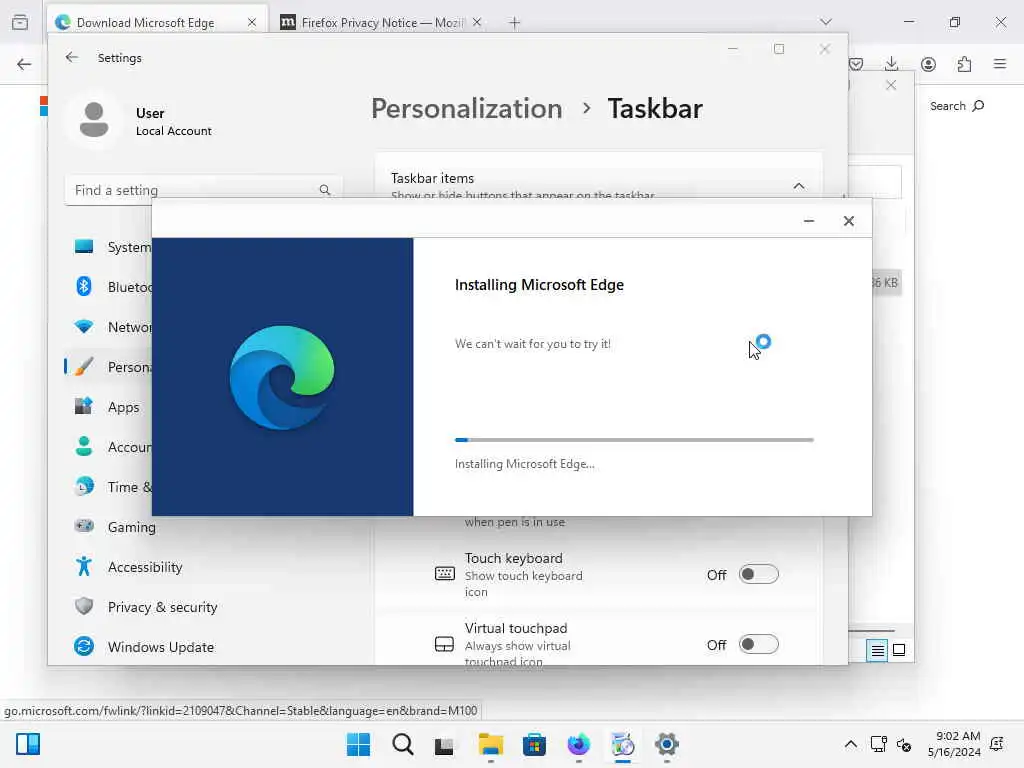This screenshot has width=1024, height=768.
Task: Click Personalization breadcrumb link
Action: (x=466, y=108)
